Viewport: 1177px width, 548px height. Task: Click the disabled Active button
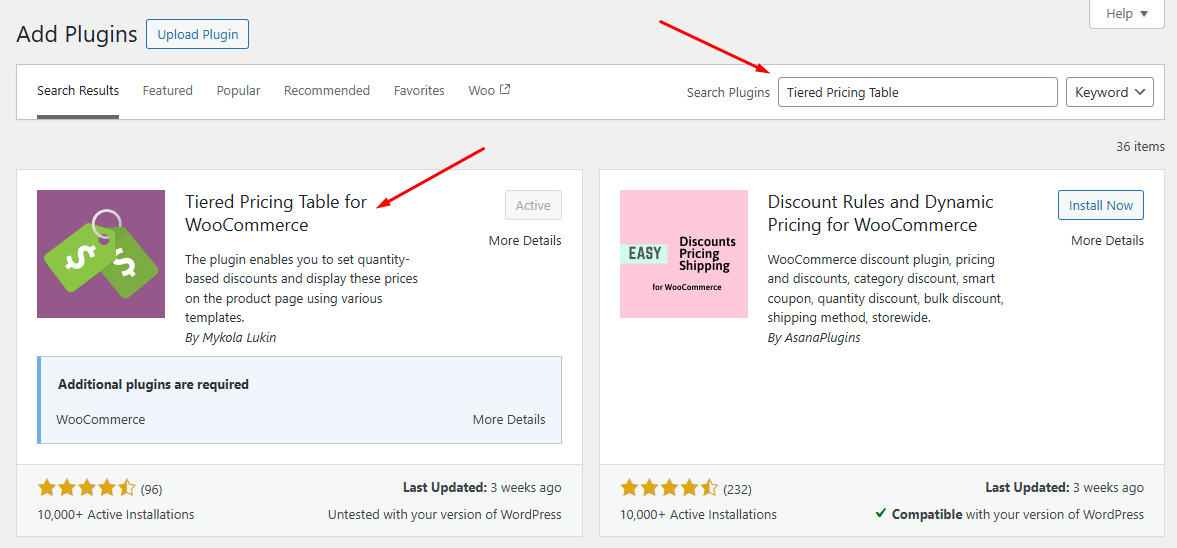(x=533, y=206)
